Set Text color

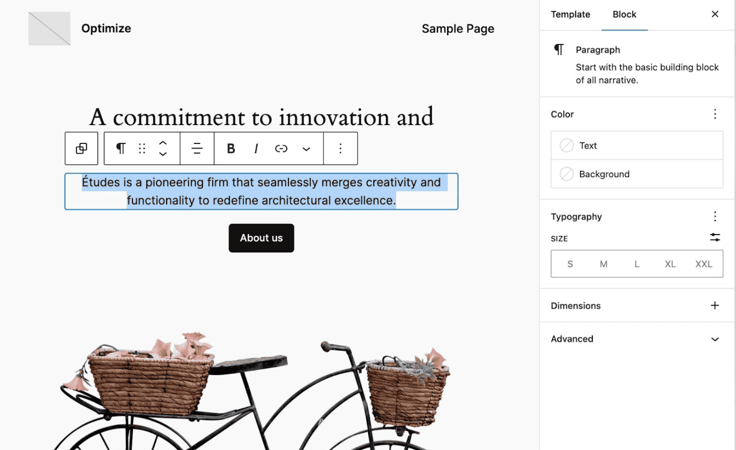pyautogui.click(x=637, y=145)
